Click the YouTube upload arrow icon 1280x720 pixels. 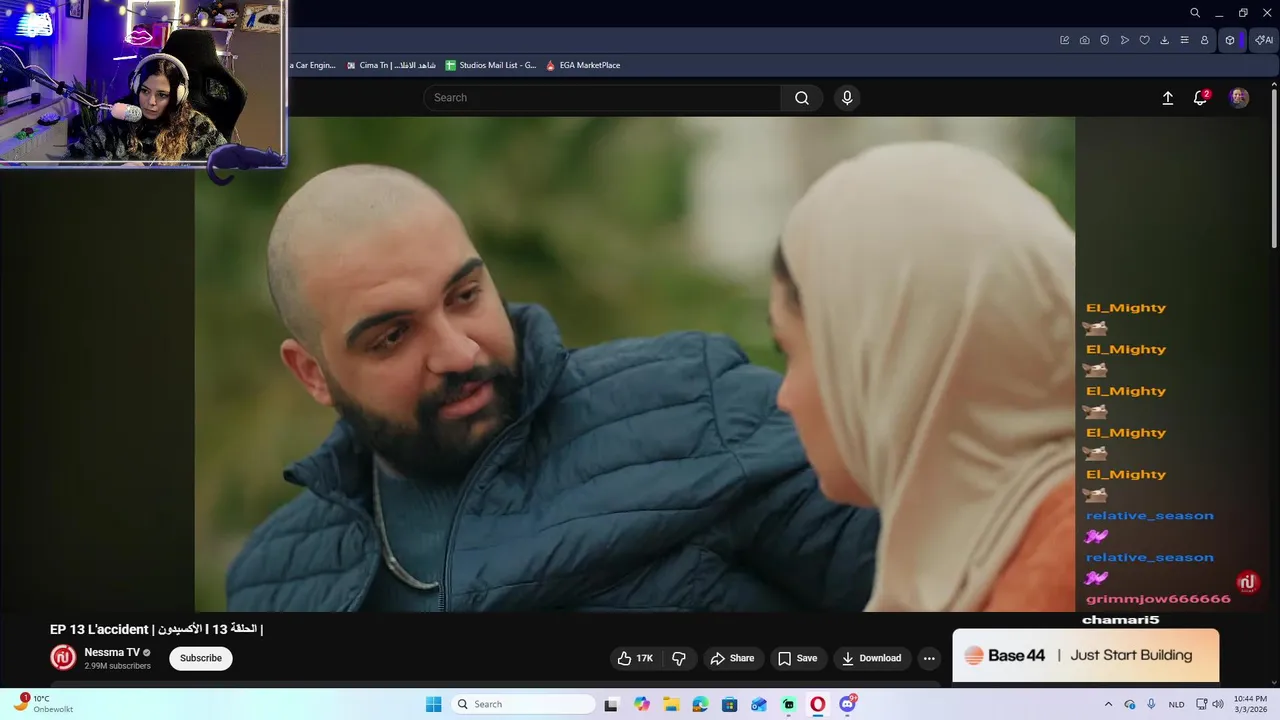click(1167, 98)
